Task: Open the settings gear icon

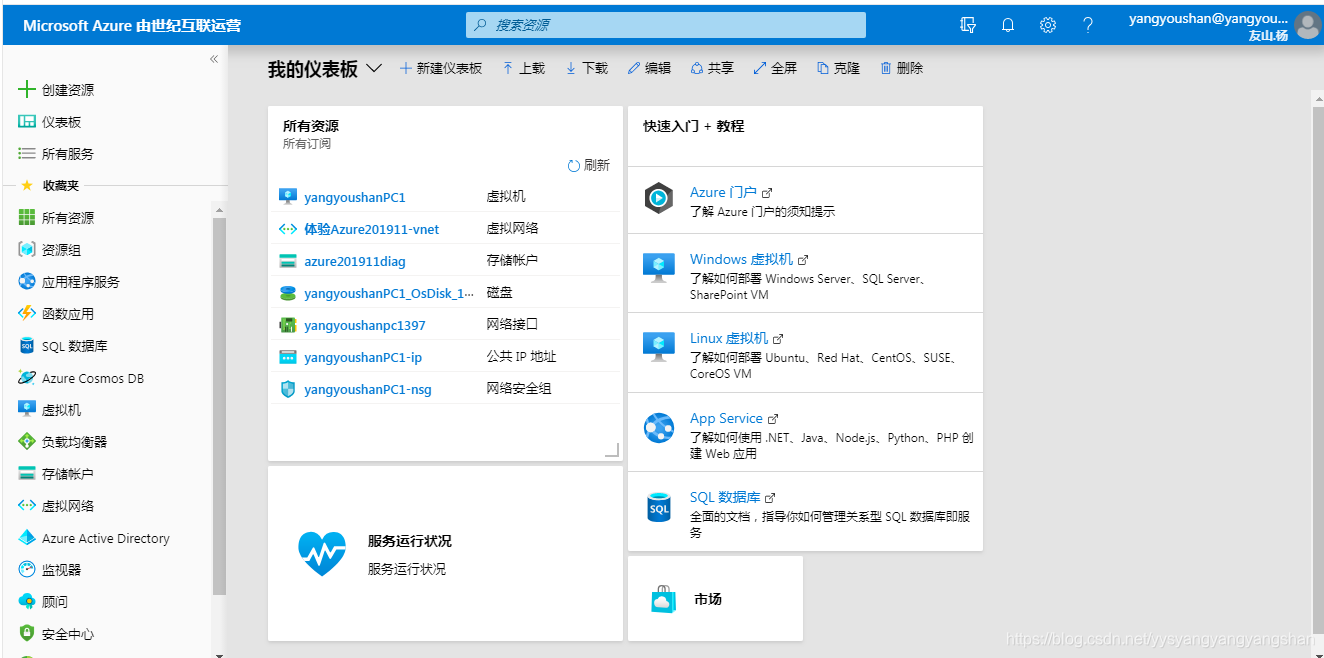Action: coord(1048,25)
